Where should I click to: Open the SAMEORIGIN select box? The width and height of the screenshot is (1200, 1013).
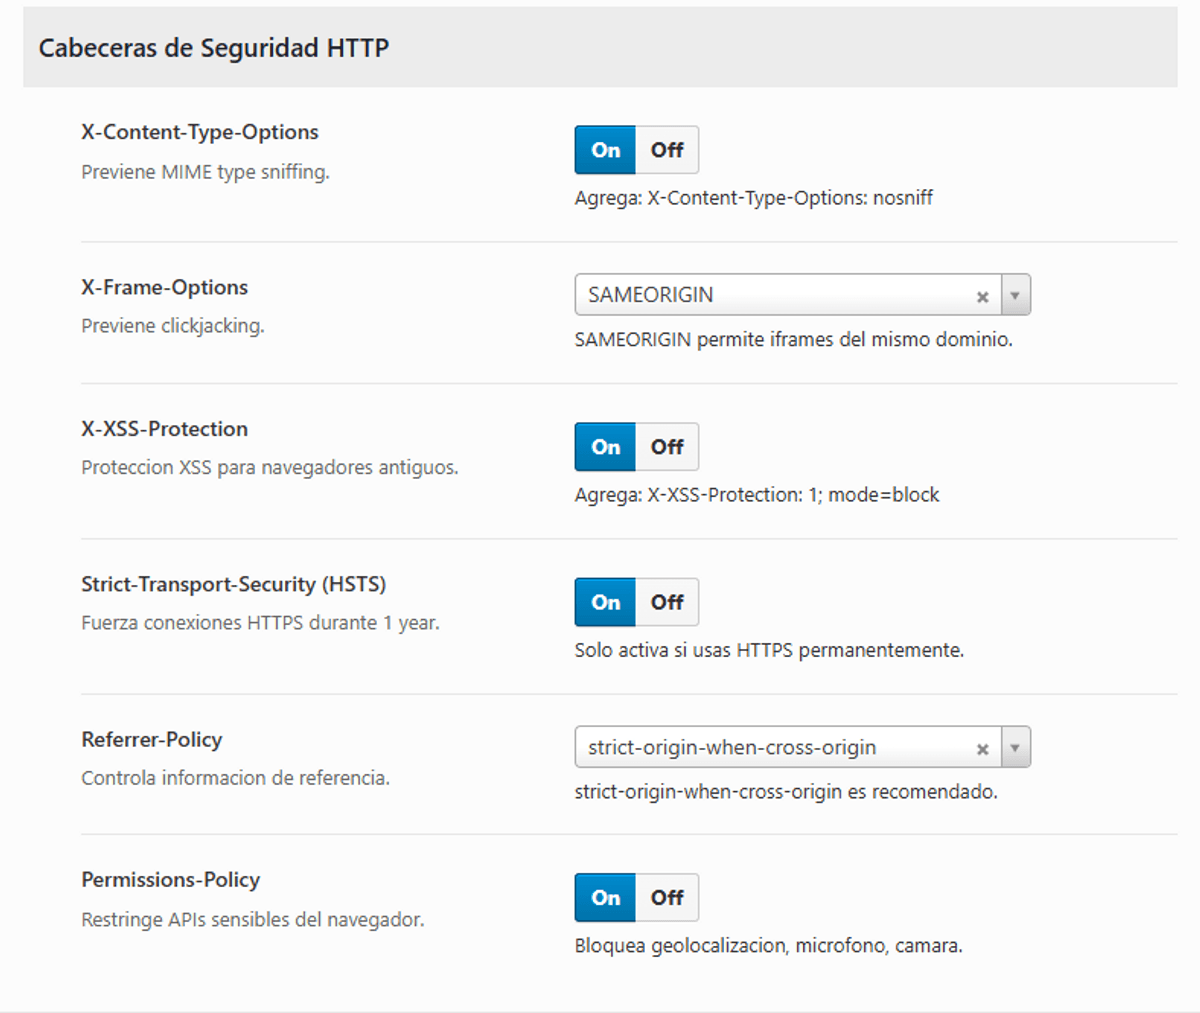770,295
